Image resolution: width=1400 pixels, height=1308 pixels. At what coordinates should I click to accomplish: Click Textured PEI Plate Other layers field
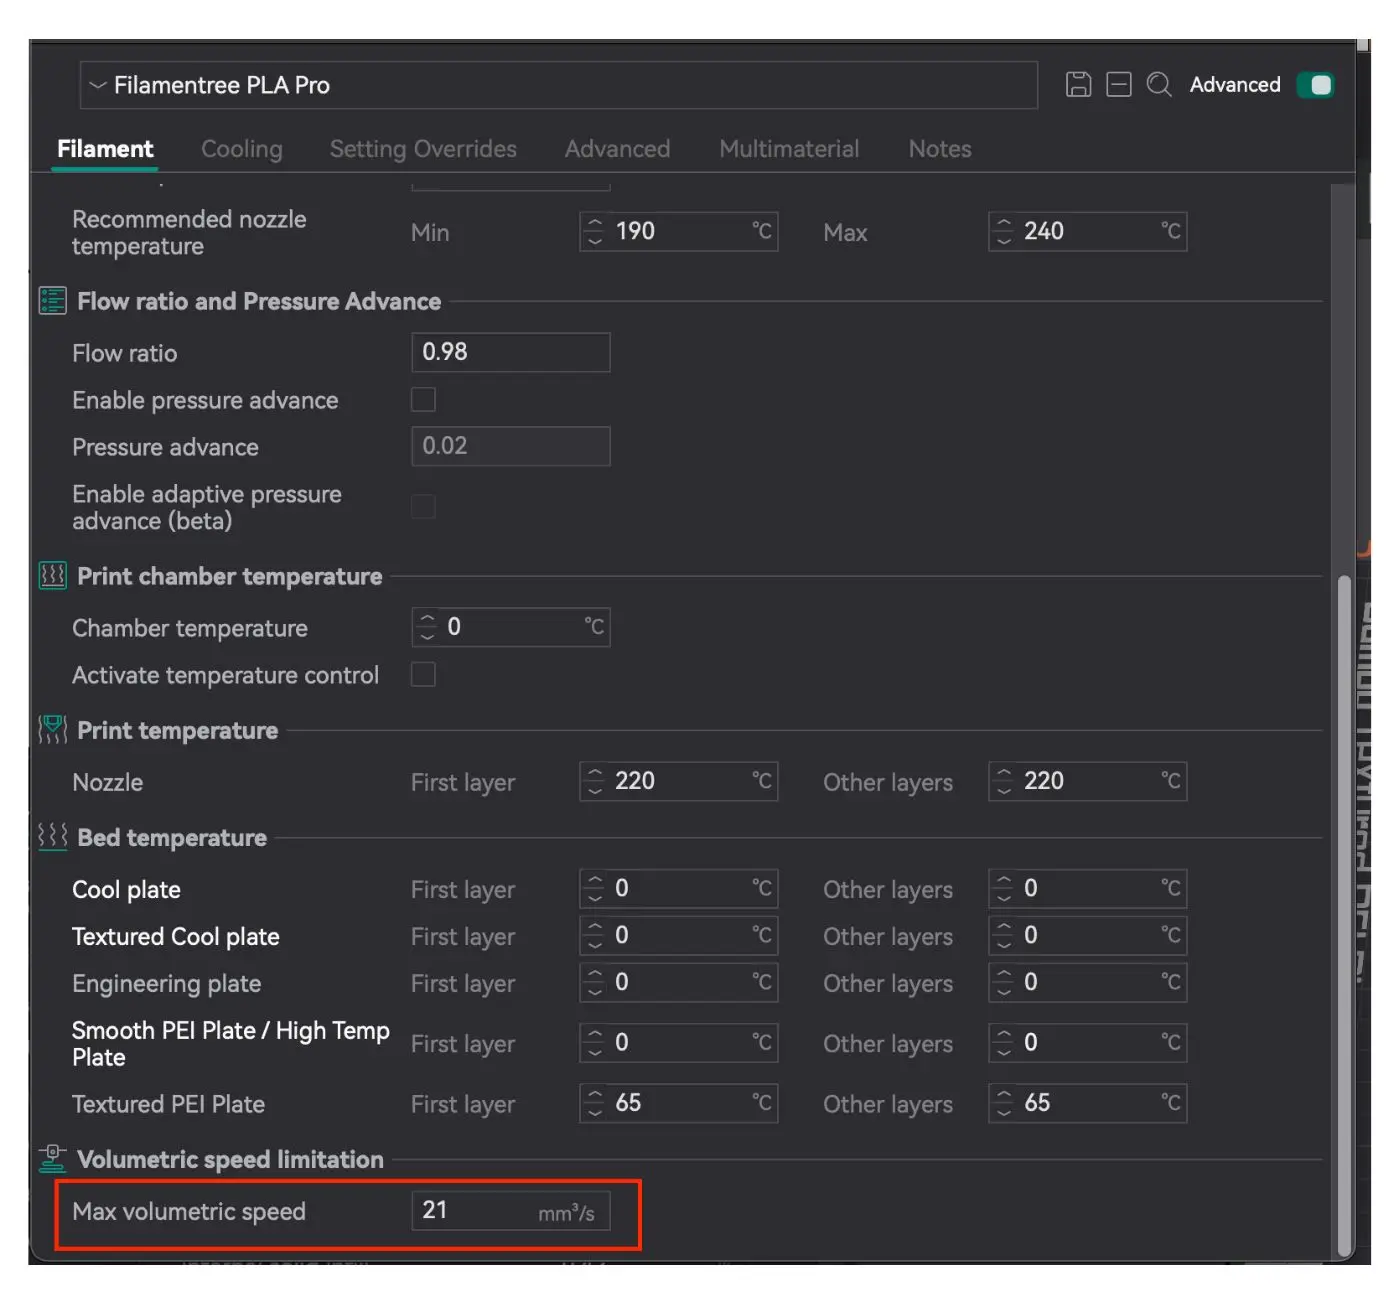[1088, 1103]
